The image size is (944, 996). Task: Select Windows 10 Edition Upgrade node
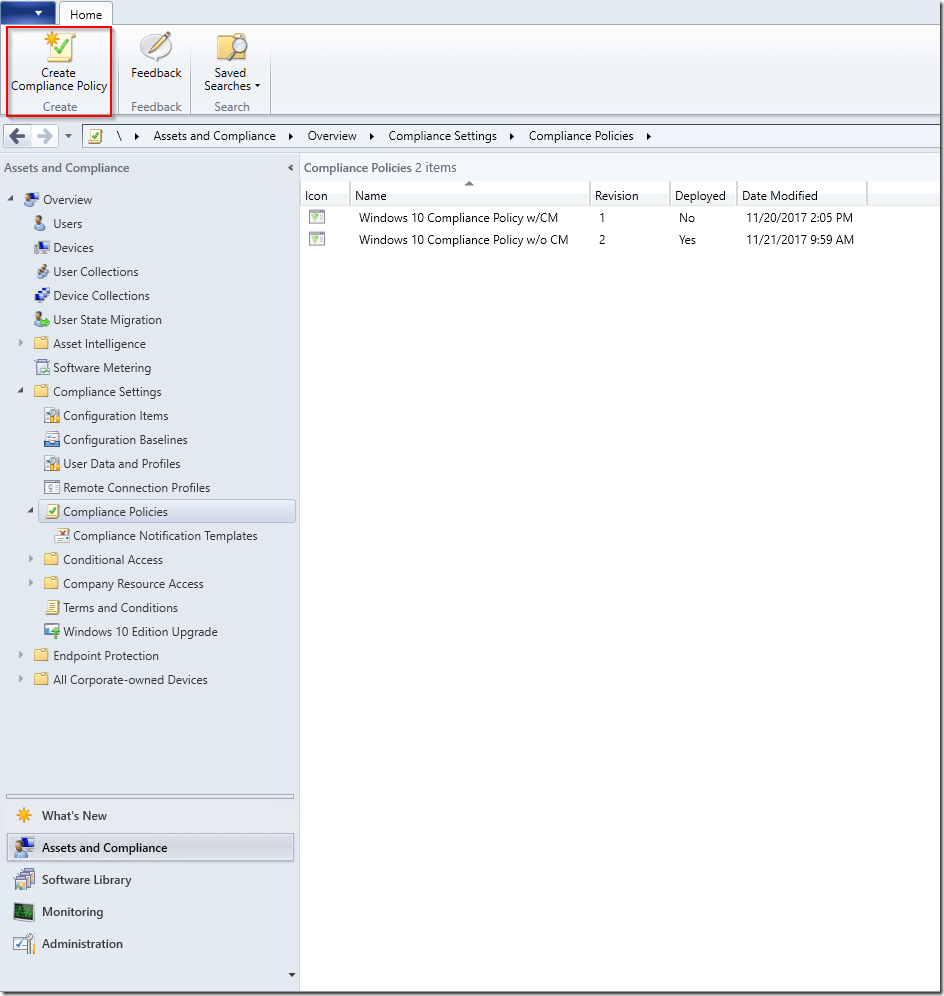pos(140,632)
